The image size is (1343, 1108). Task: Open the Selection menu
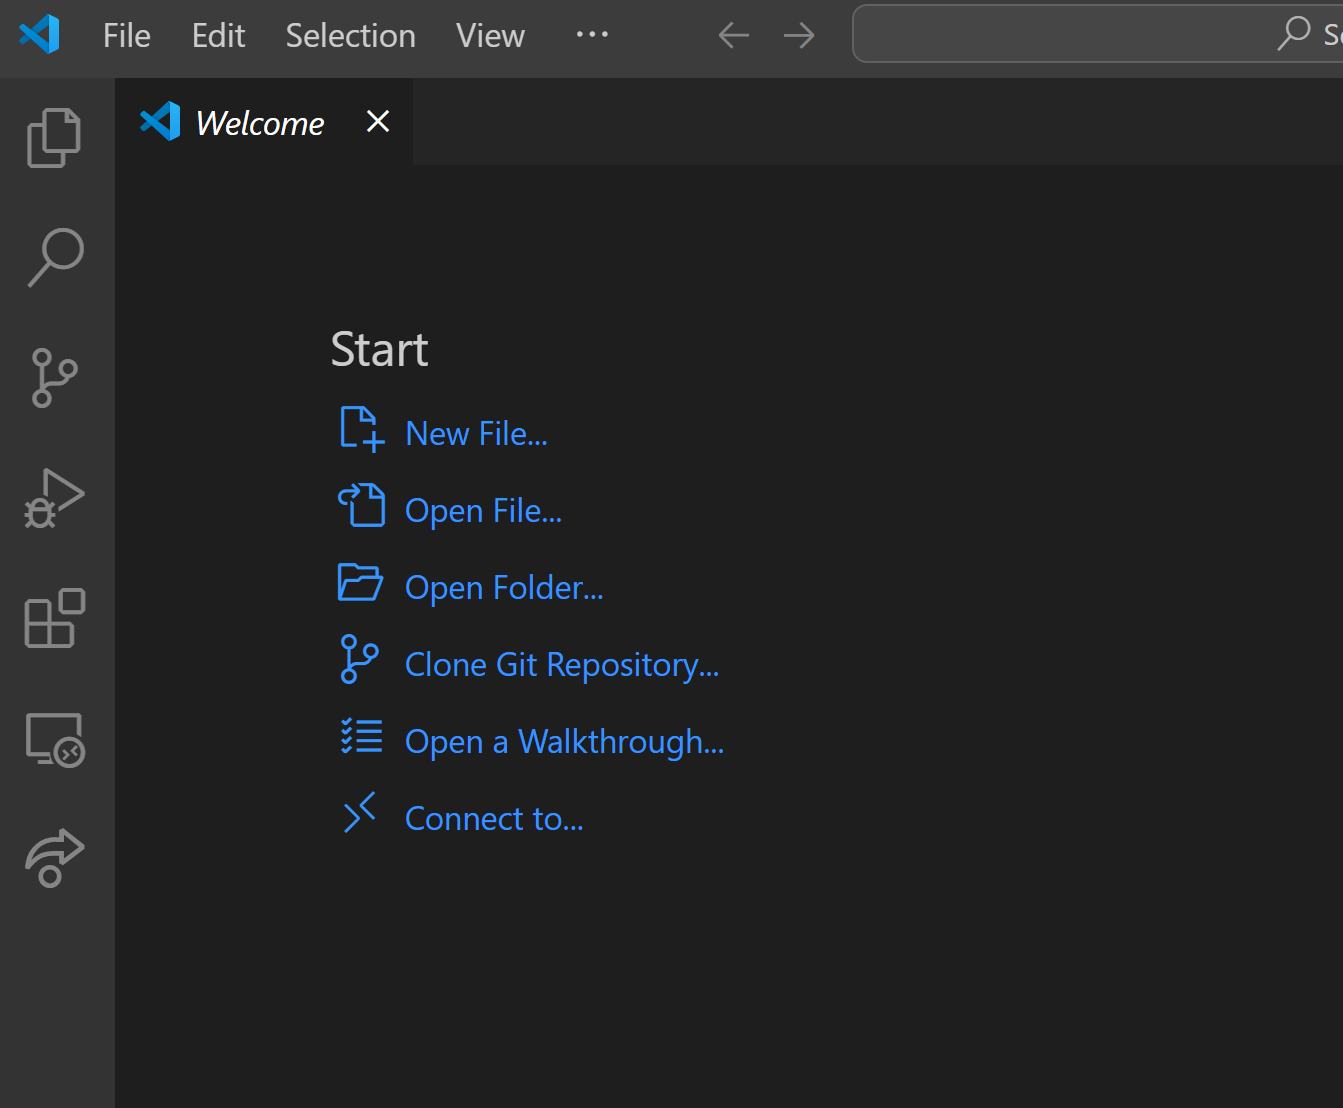350,36
